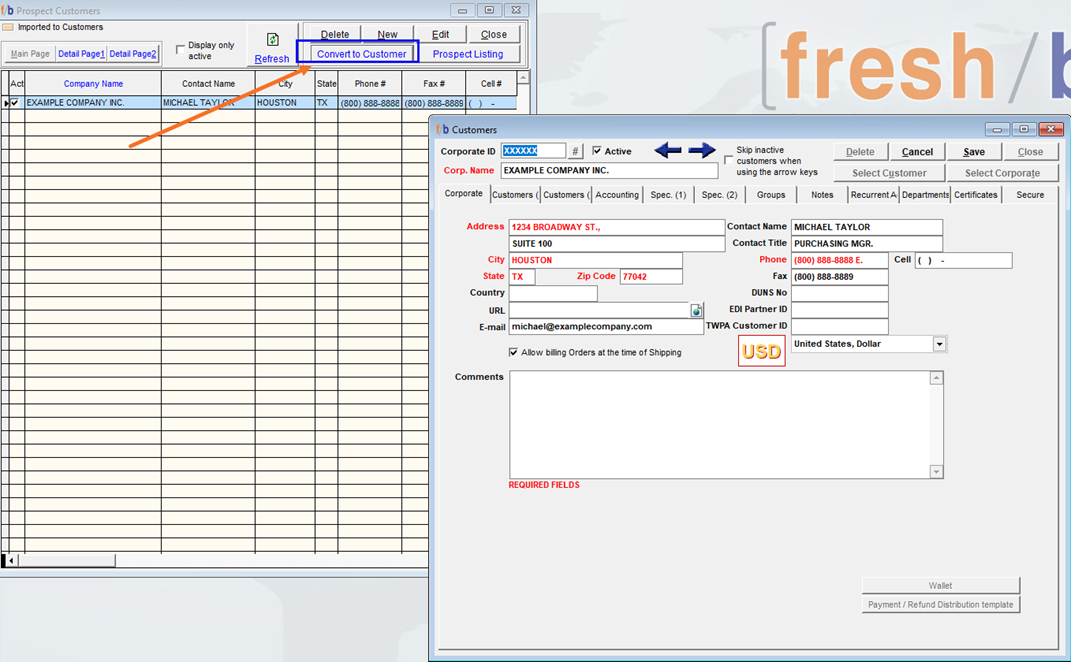Click Convert to Customer button
Screen dimensions: 1071x662
pyautogui.click(x=361, y=54)
